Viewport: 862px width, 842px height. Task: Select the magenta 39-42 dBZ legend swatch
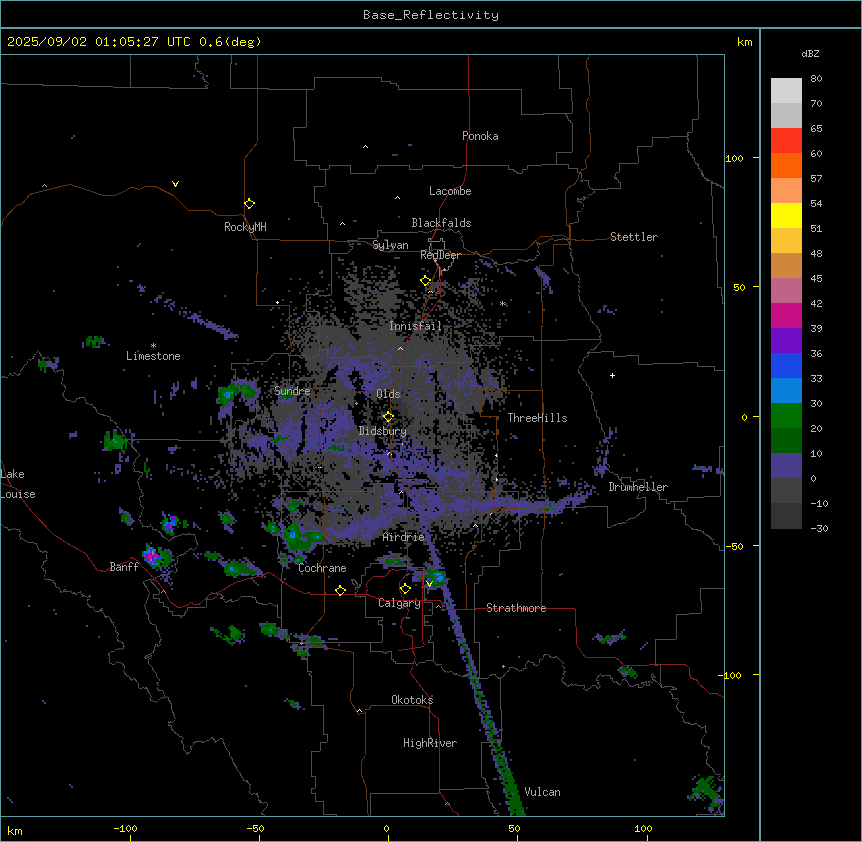point(786,315)
